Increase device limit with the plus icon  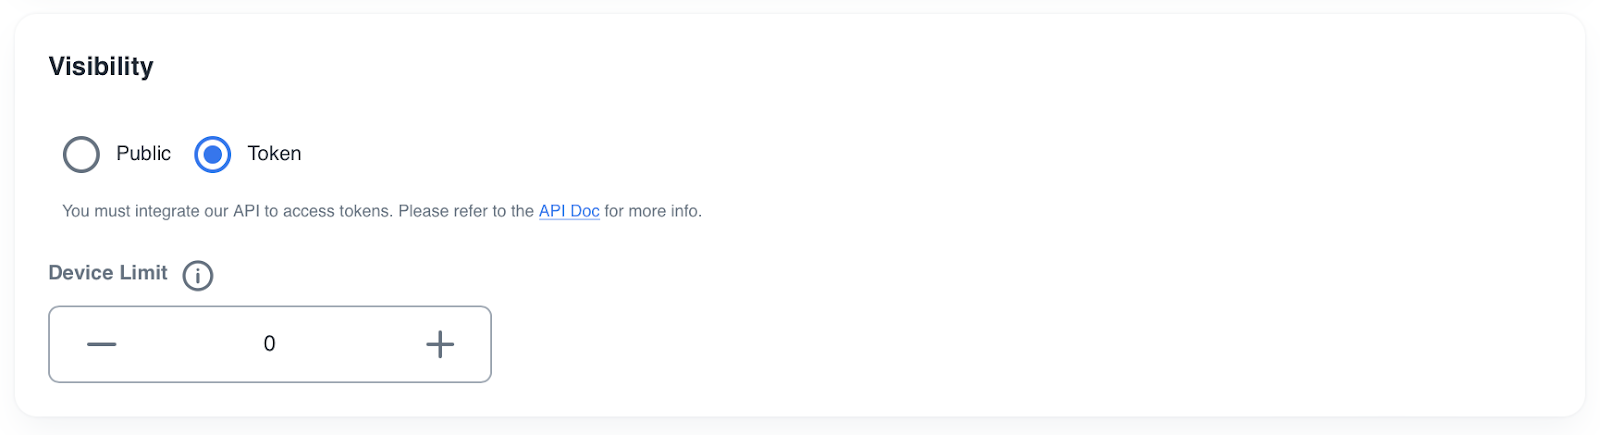(440, 344)
